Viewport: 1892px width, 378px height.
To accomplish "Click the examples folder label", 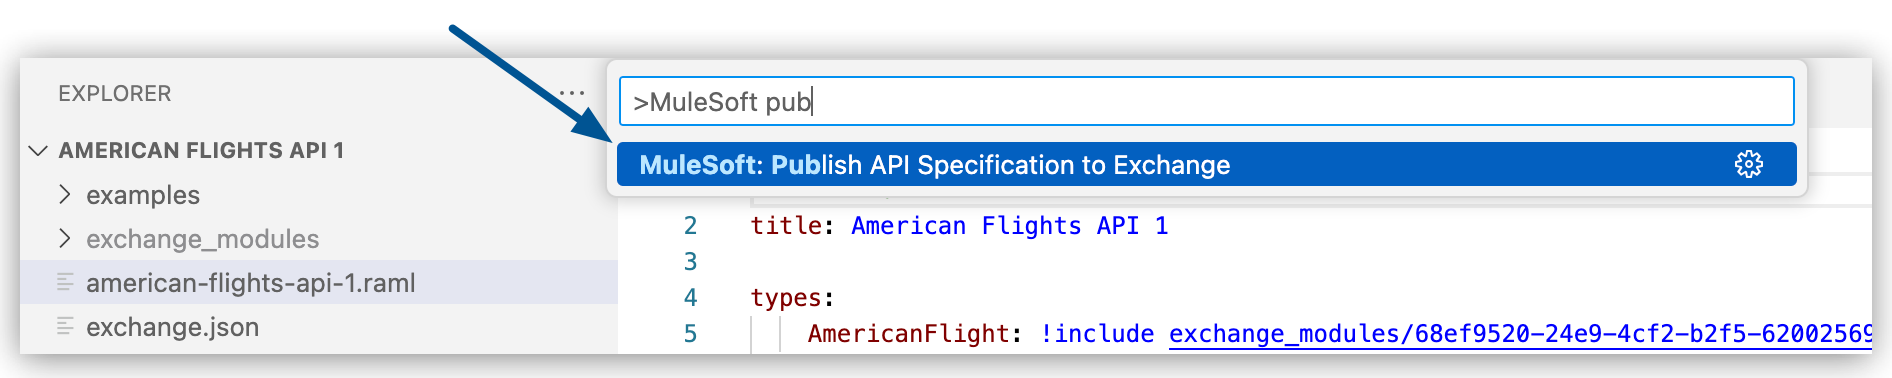I will [x=143, y=195].
